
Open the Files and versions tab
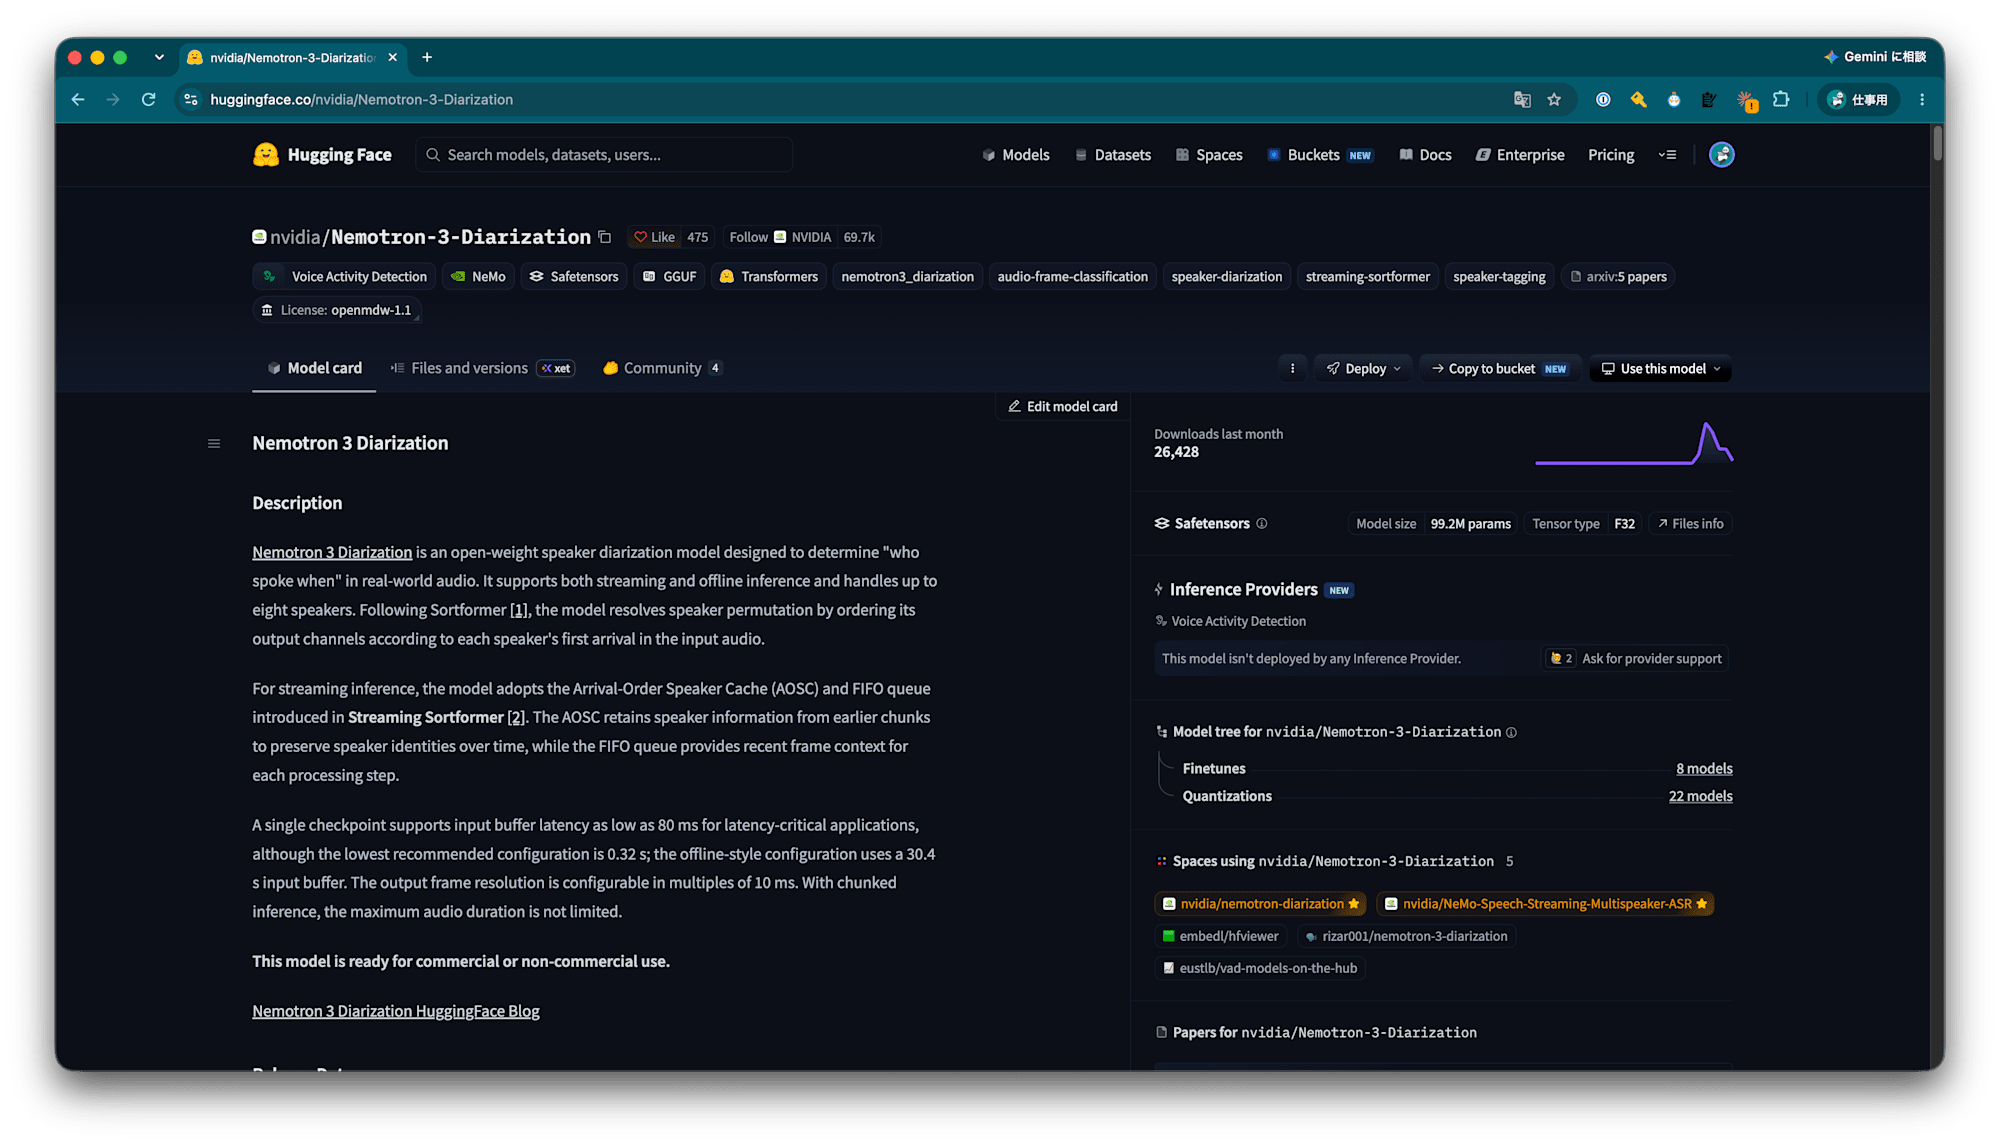point(482,368)
